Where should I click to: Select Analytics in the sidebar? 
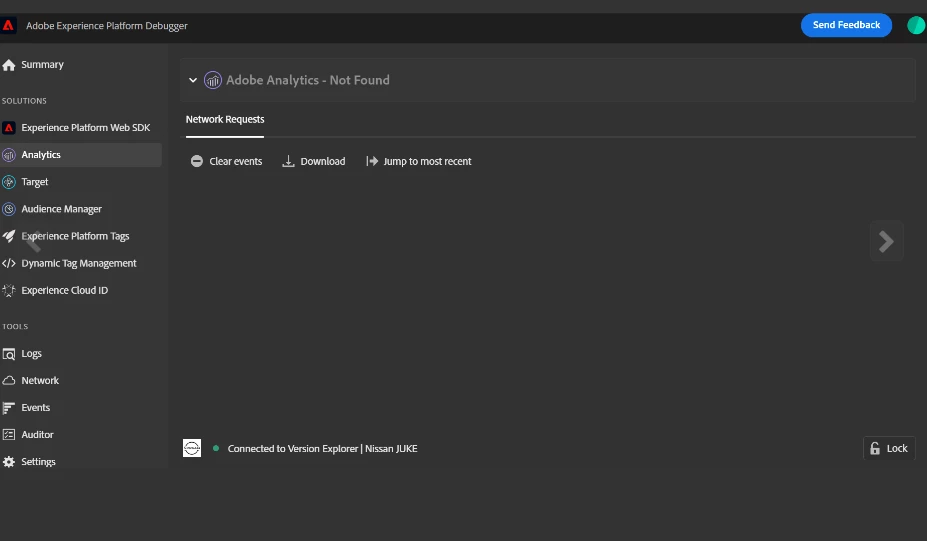pyautogui.click(x=81, y=155)
